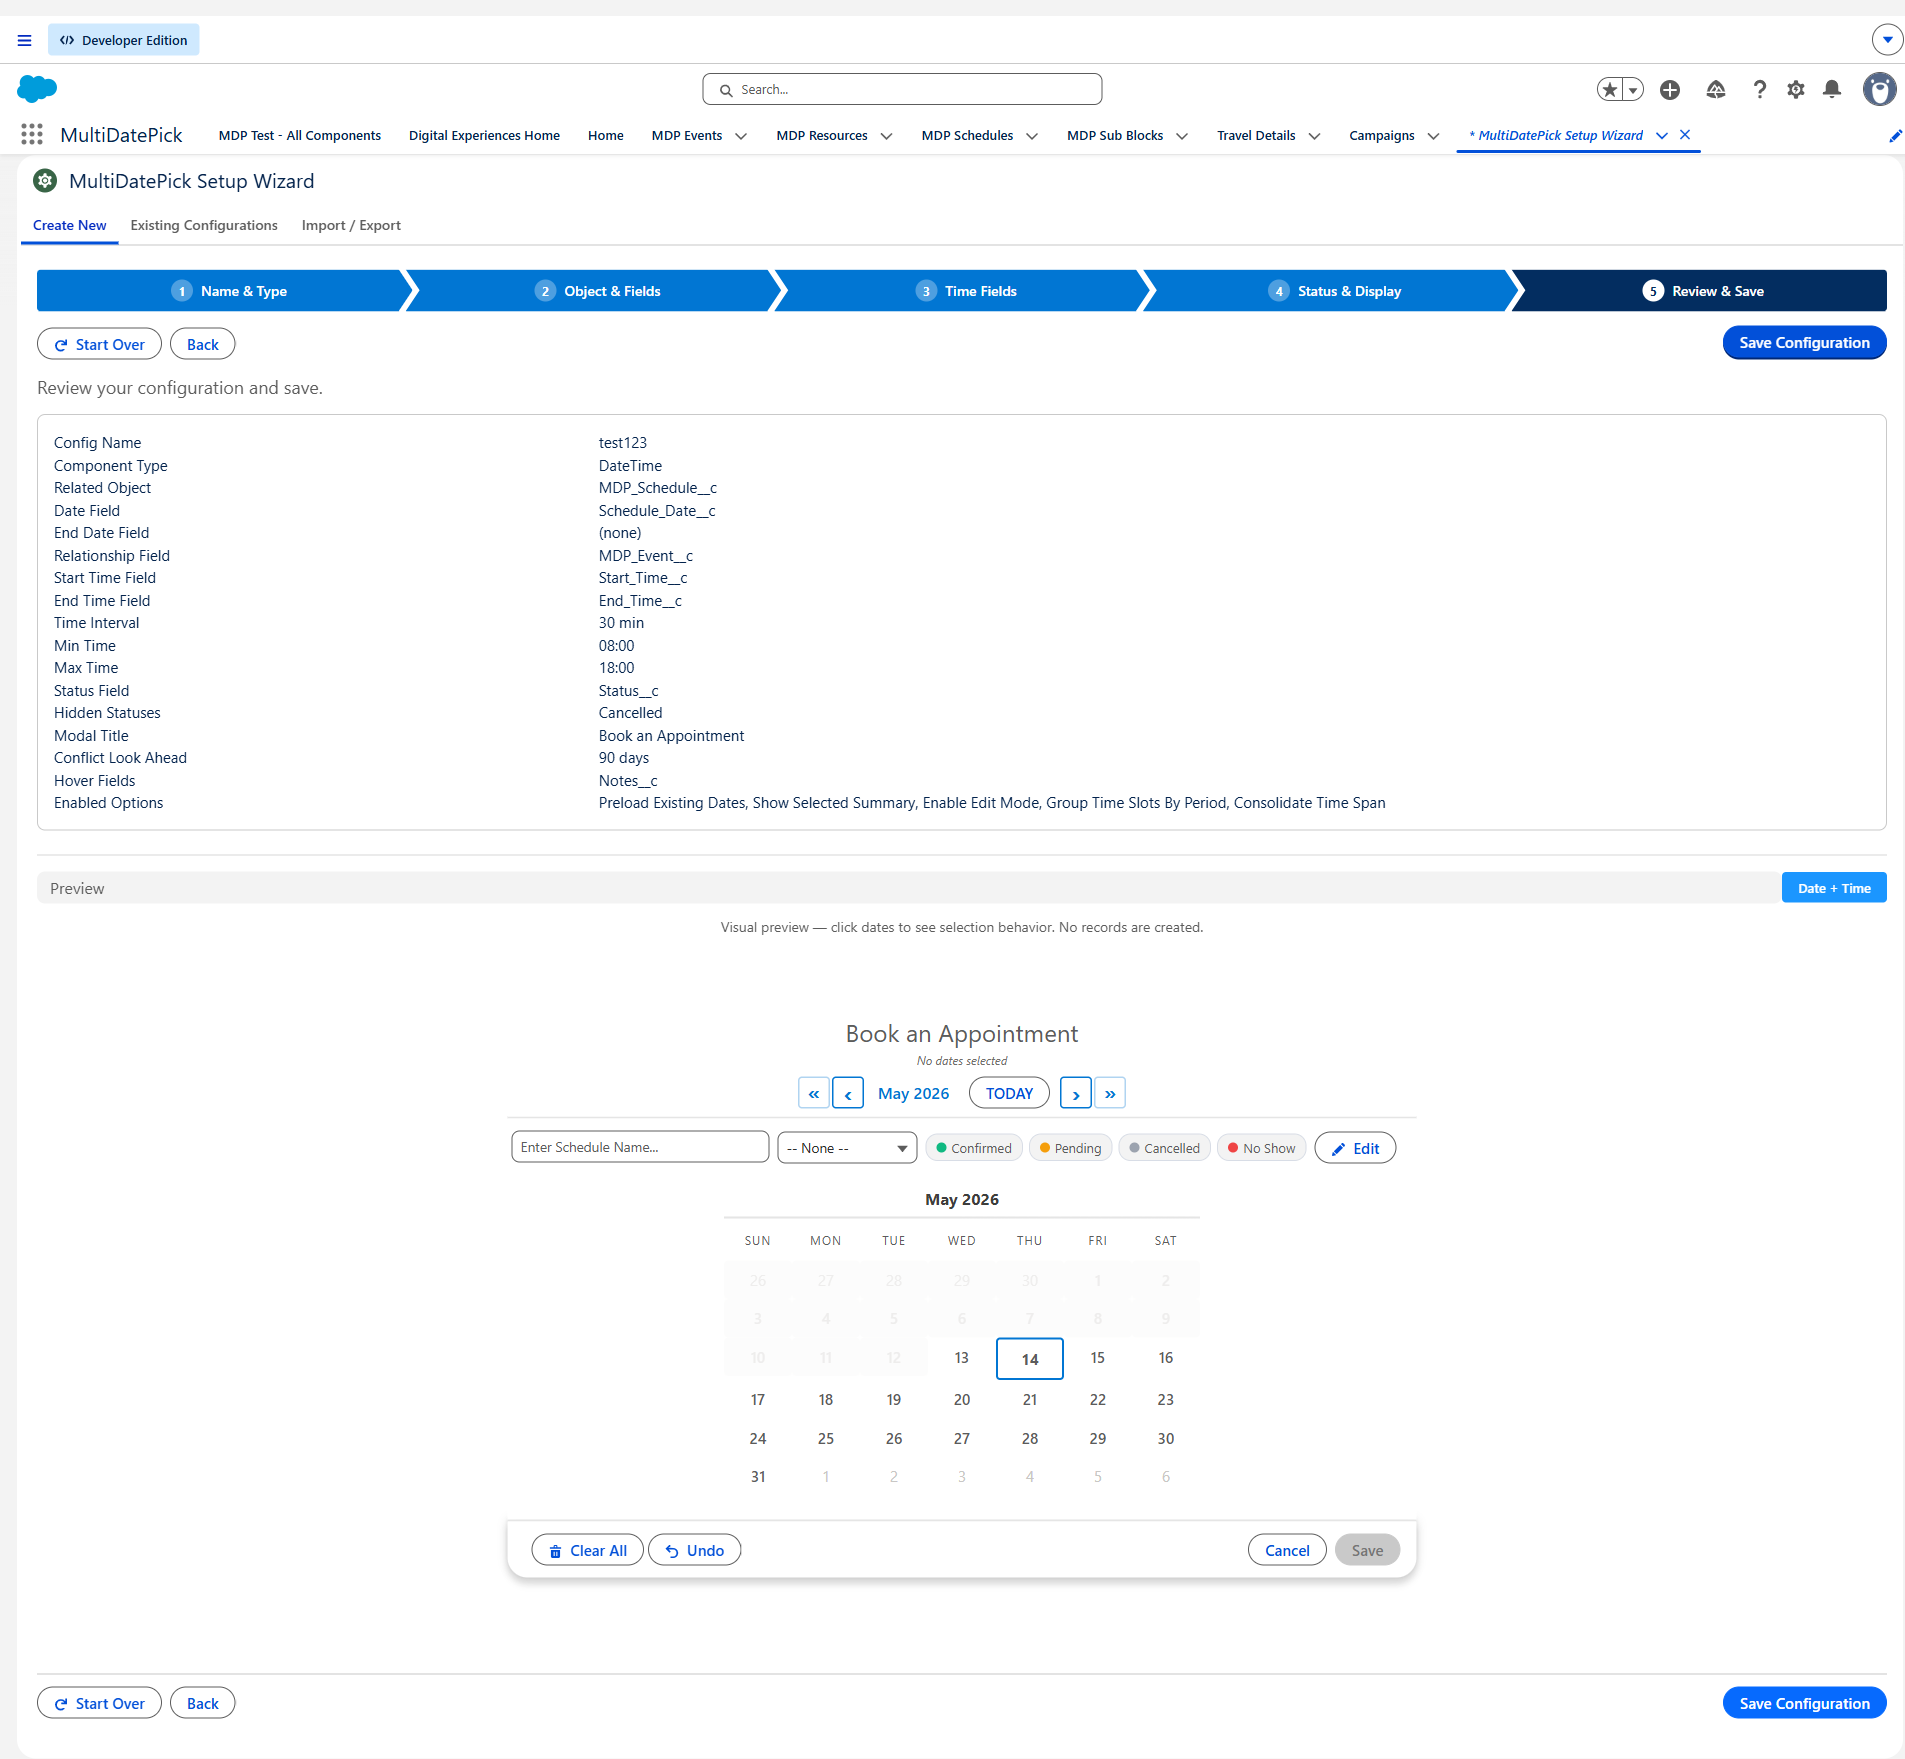The image size is (1905, 1759).
Task: Go to previous month arrow
Action: tap(848, 1093)
